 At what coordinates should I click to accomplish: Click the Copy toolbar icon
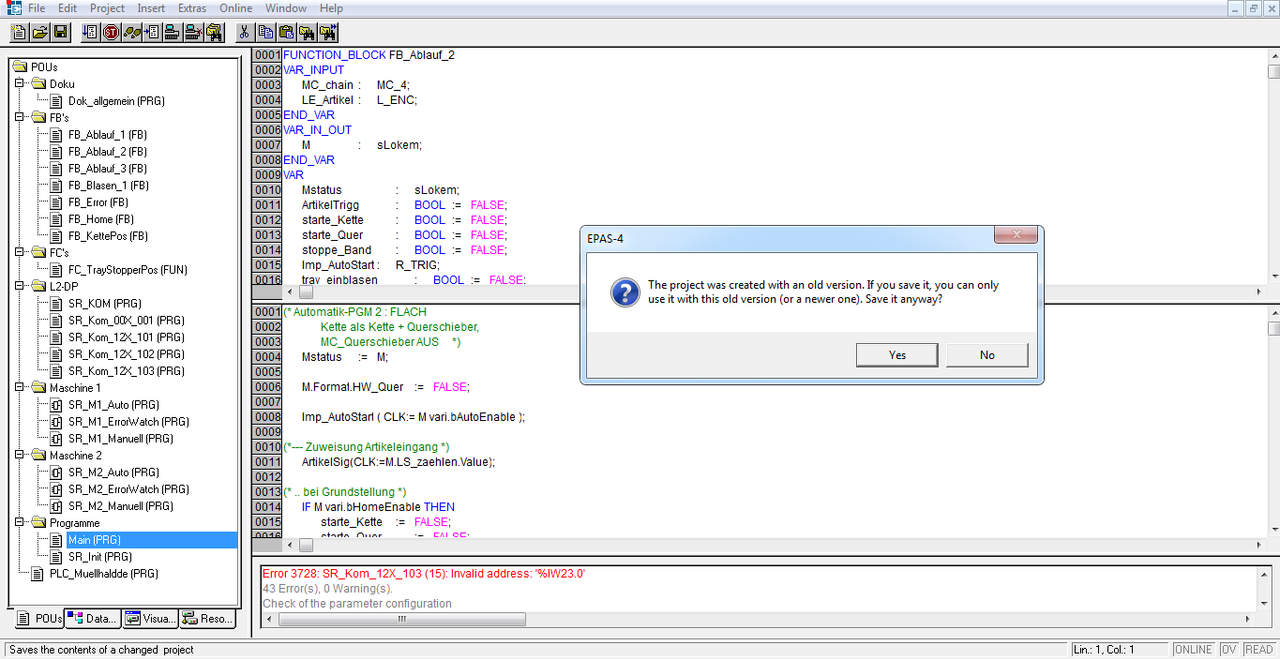[265, 32]
